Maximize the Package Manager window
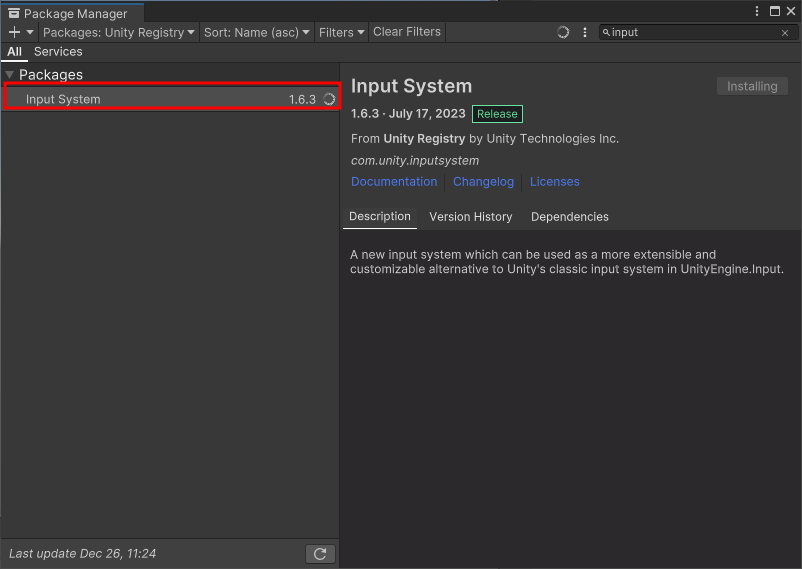Image resolution: width=802 pixels, height=569 pixels. (x=775, y=11)
